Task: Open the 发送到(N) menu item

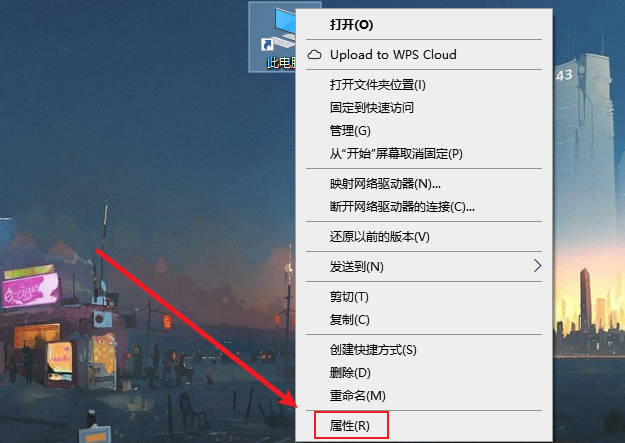Action: (424, 266)
